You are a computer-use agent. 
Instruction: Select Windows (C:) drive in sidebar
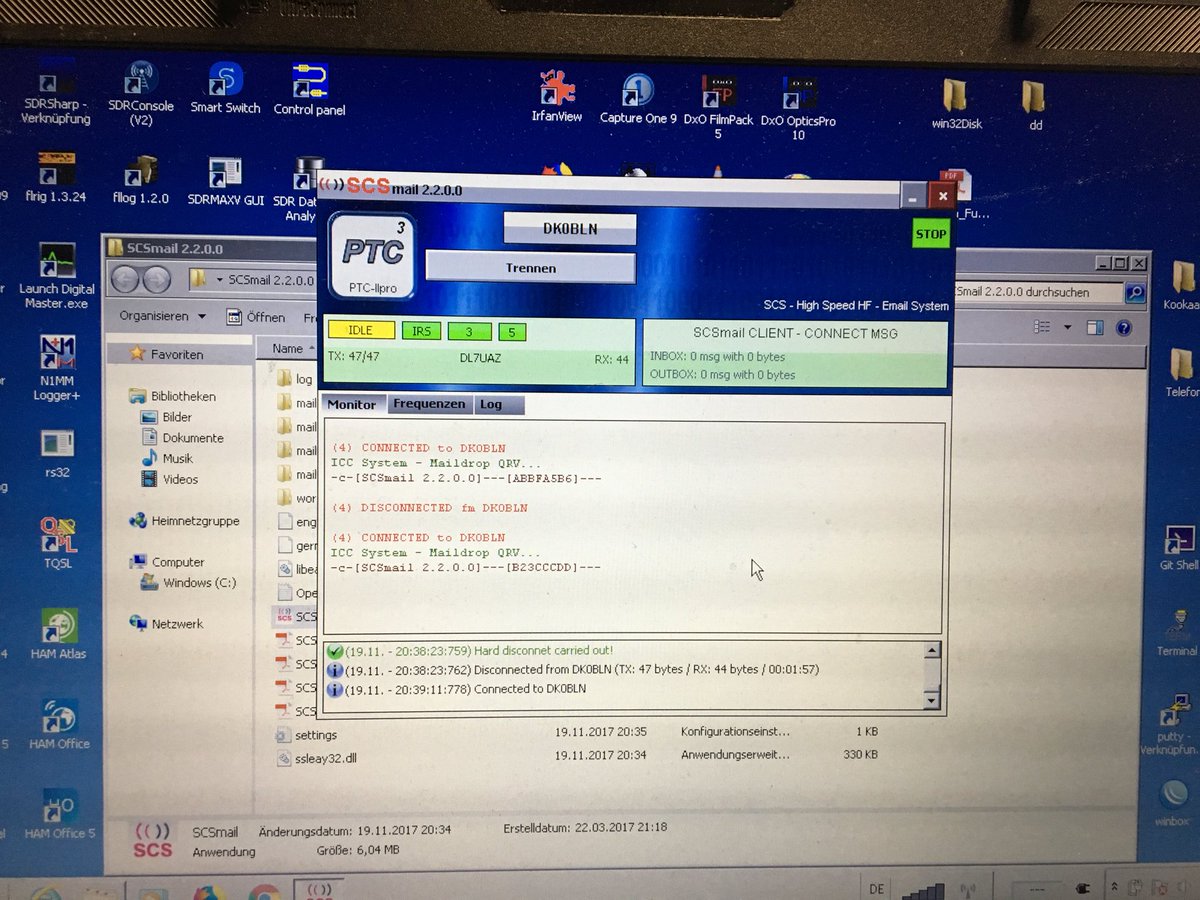pyautogui.click(x=189, y=583)
